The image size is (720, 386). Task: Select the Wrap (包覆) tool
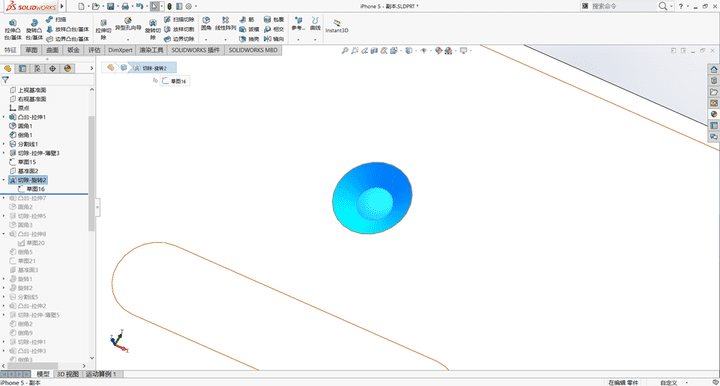point(274,19)
